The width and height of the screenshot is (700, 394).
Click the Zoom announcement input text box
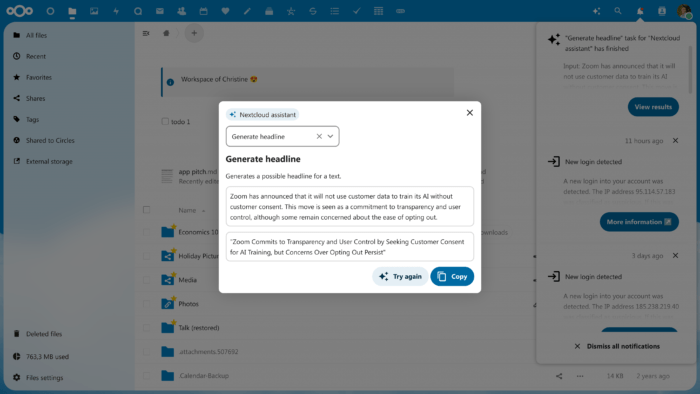(x=350, y=207)
